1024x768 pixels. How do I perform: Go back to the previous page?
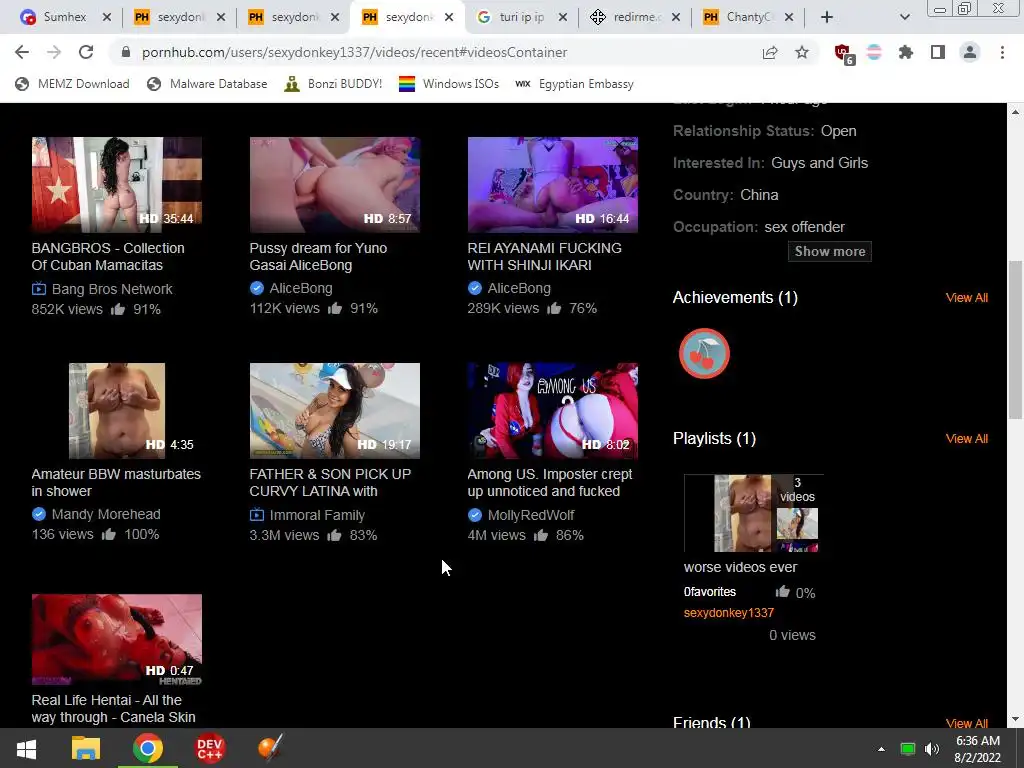pos(22,52)
